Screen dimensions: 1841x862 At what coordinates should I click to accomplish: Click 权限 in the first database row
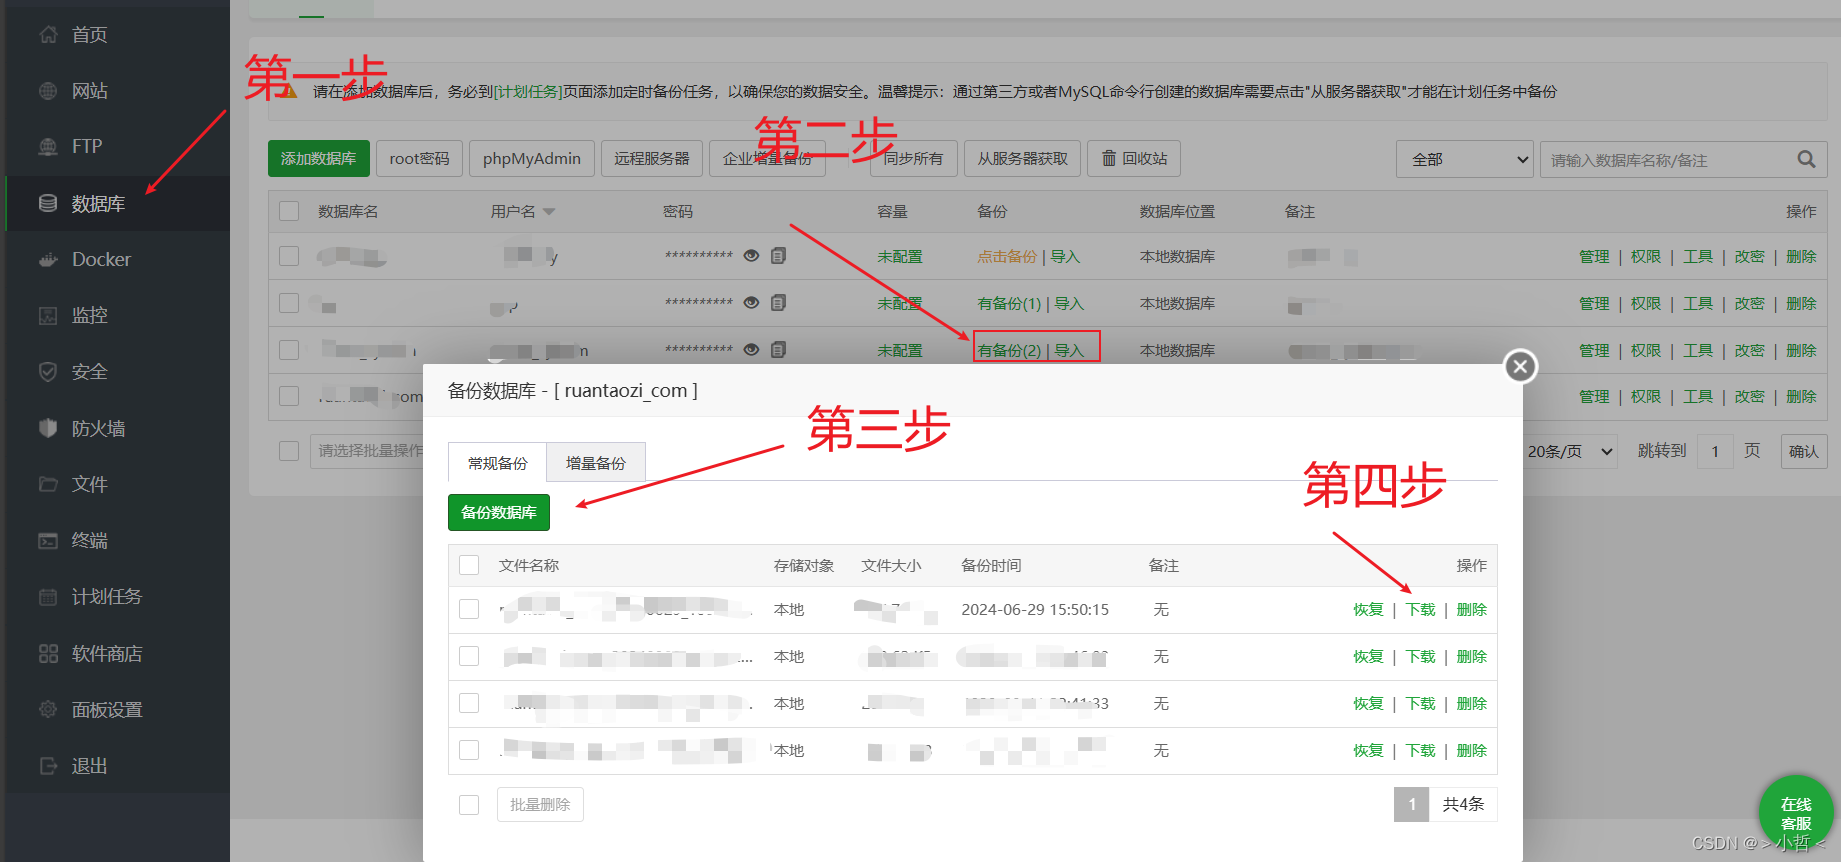1646,257
